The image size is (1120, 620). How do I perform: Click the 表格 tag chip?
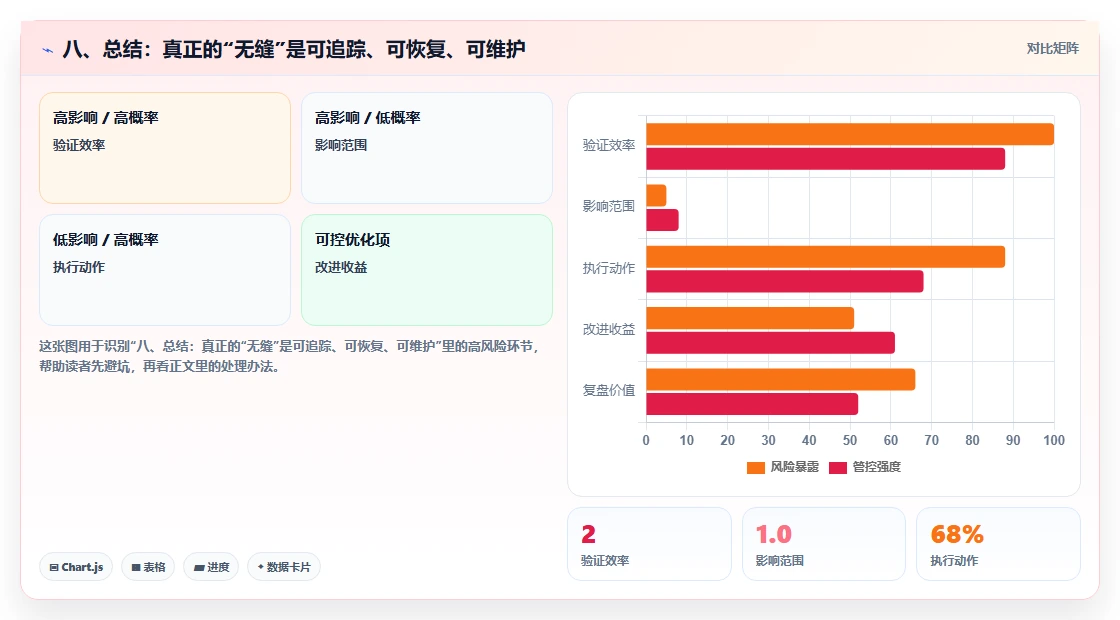(x=148, y=567)
